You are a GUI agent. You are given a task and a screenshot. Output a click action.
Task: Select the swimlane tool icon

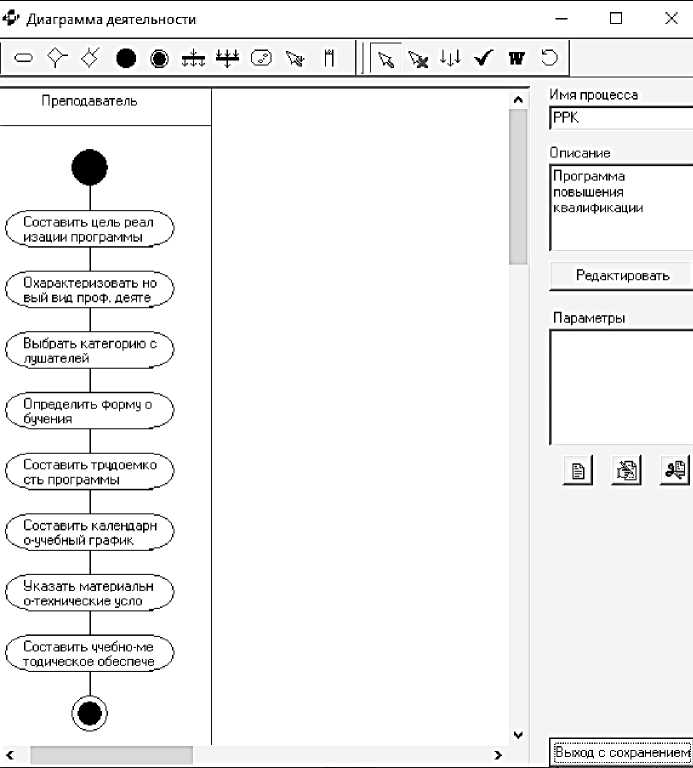click(x=329, y=58)
